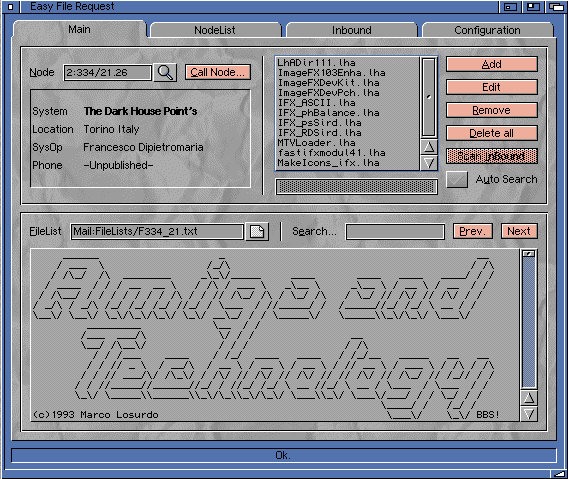The width and height of the screenshot is (568, 479).
Task: Click the iconify gadget in title bar
Action: [x=510, y=7]
